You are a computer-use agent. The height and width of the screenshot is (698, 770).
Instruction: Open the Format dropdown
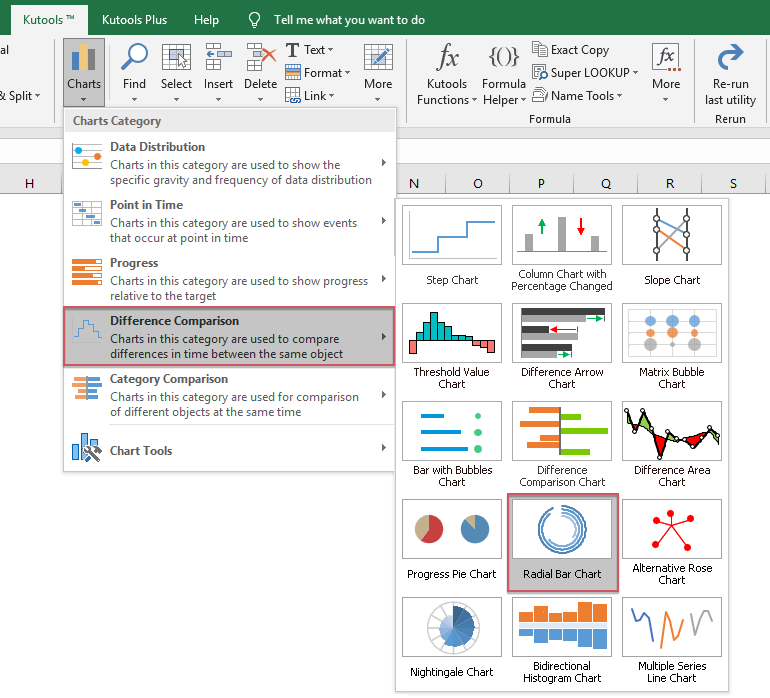[x=318, y=73]
